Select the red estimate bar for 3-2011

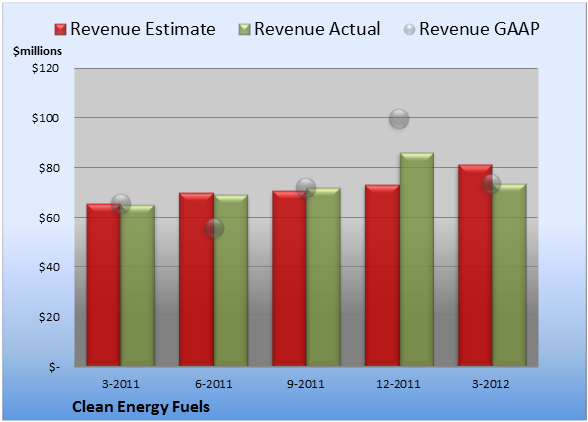[104, 285]
